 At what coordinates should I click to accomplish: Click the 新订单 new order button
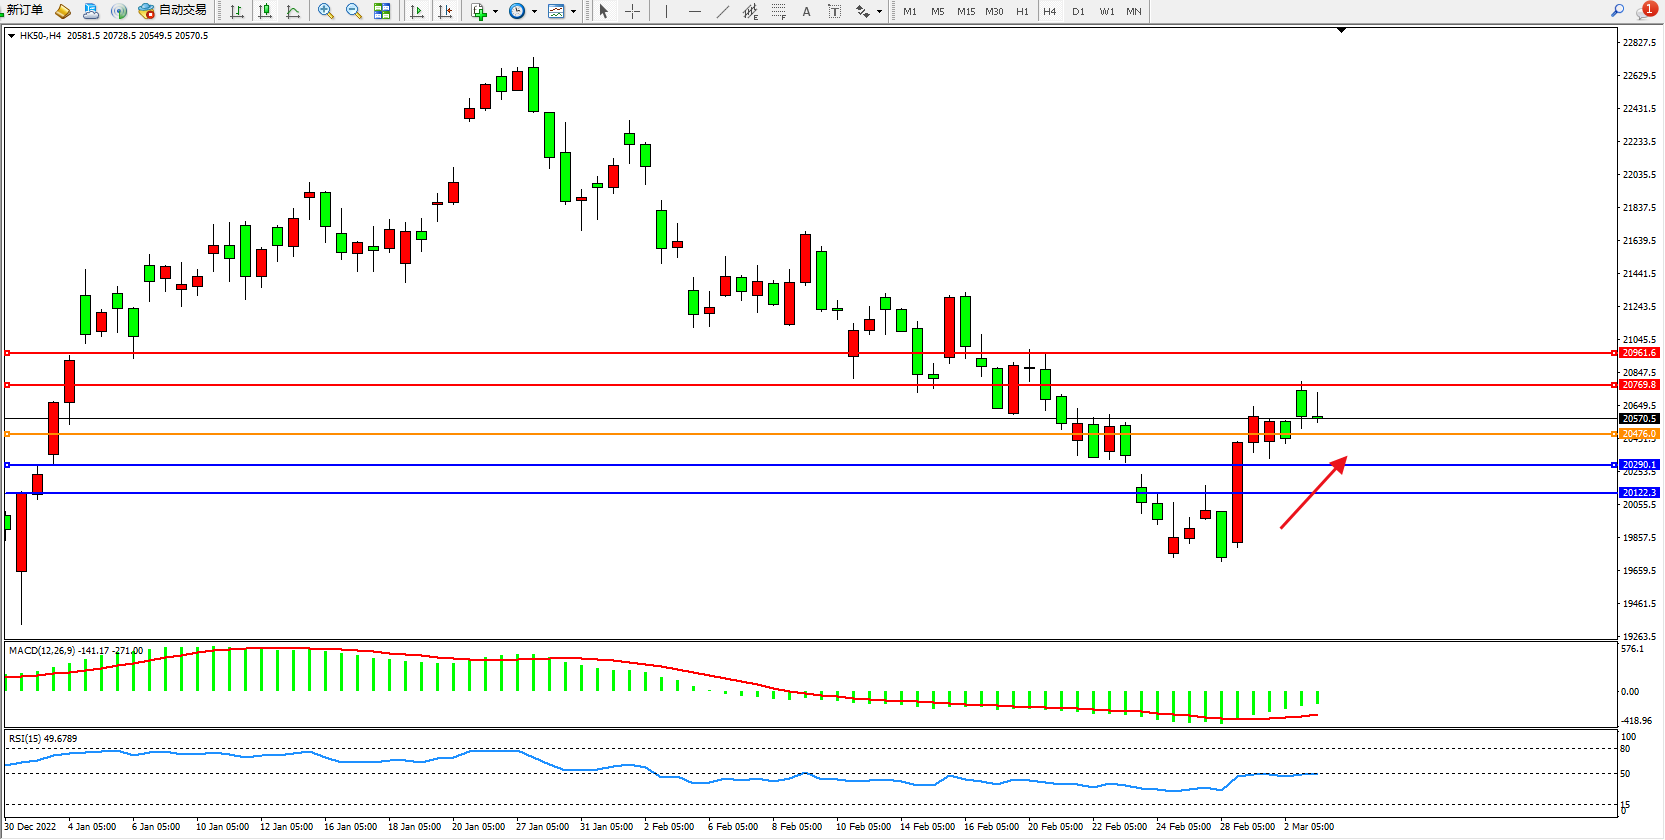(x=24, y=10)
